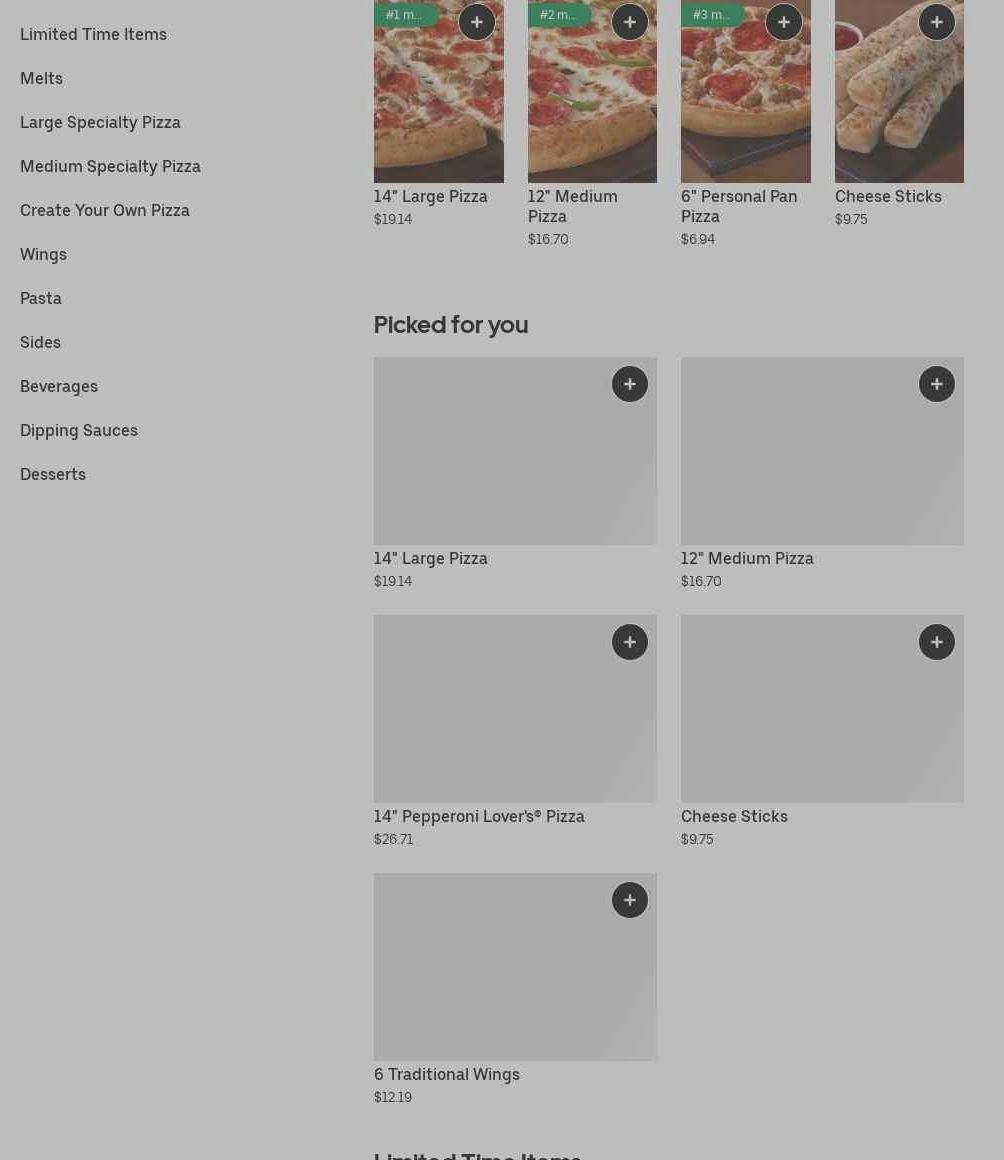
Task: Open Limited Time Items category
Action: [93, 34]
